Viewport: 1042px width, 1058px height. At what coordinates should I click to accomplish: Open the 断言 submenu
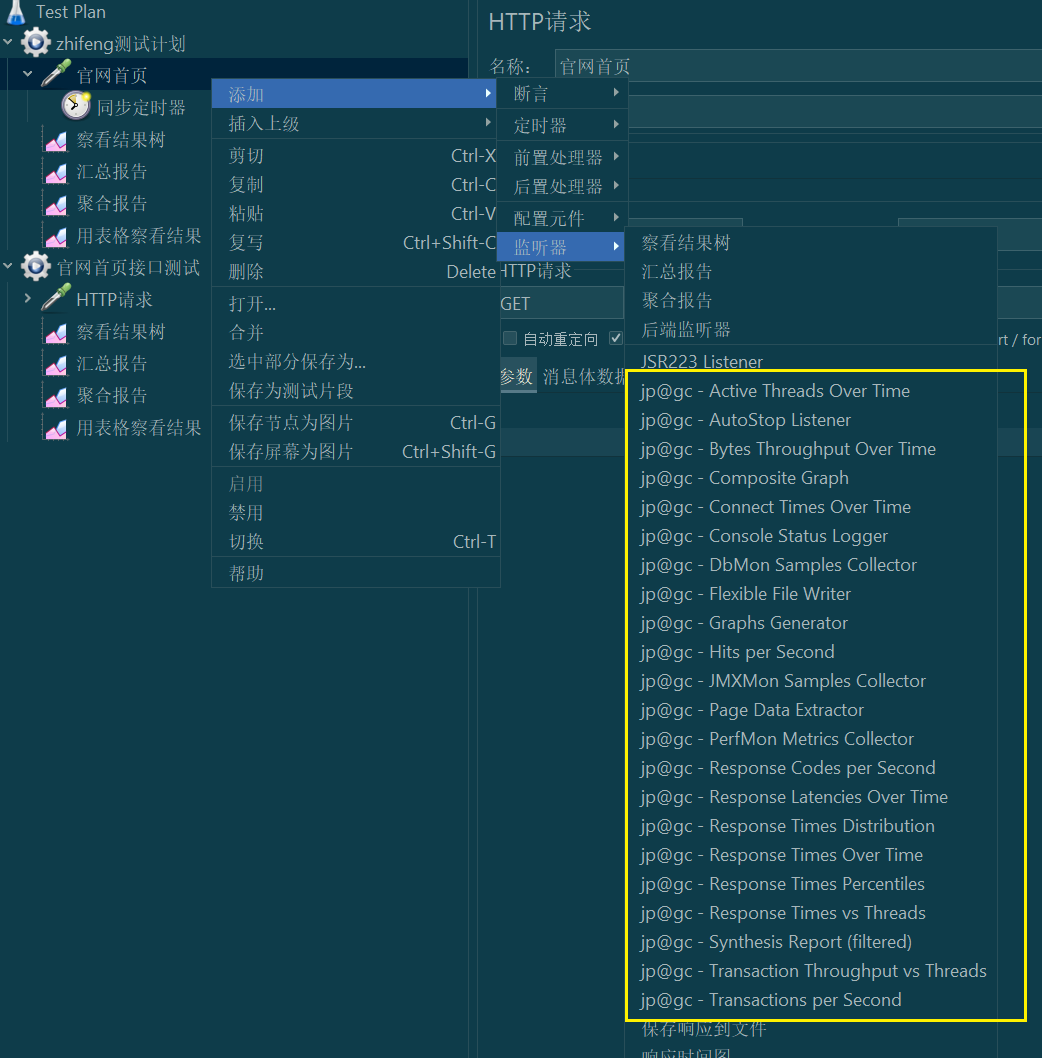pos(563,93)
